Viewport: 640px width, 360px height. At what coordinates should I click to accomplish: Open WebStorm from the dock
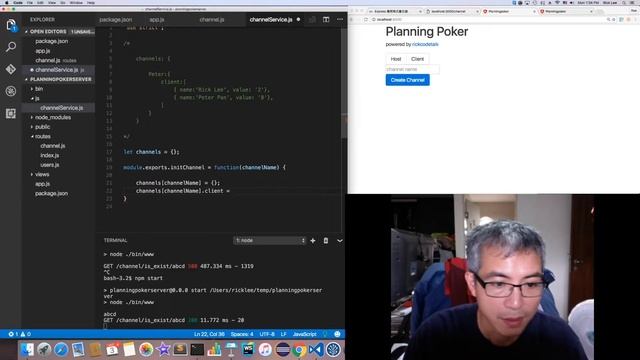(248, 349)
